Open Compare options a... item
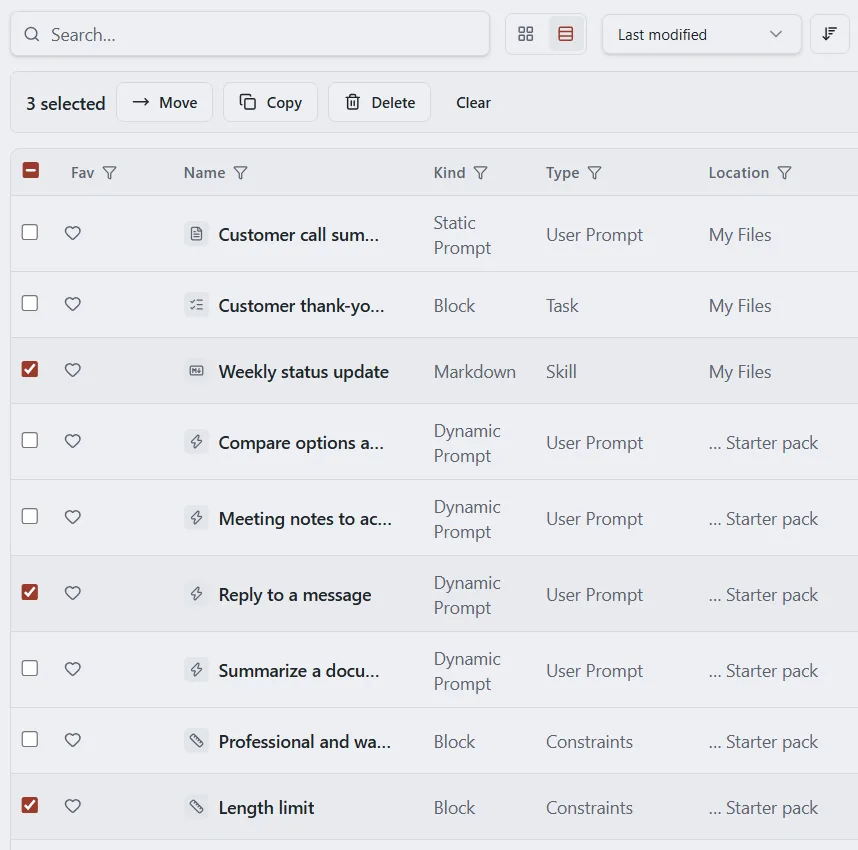The image size is (858, 850). pyautogui.click(x=301, y=442)
